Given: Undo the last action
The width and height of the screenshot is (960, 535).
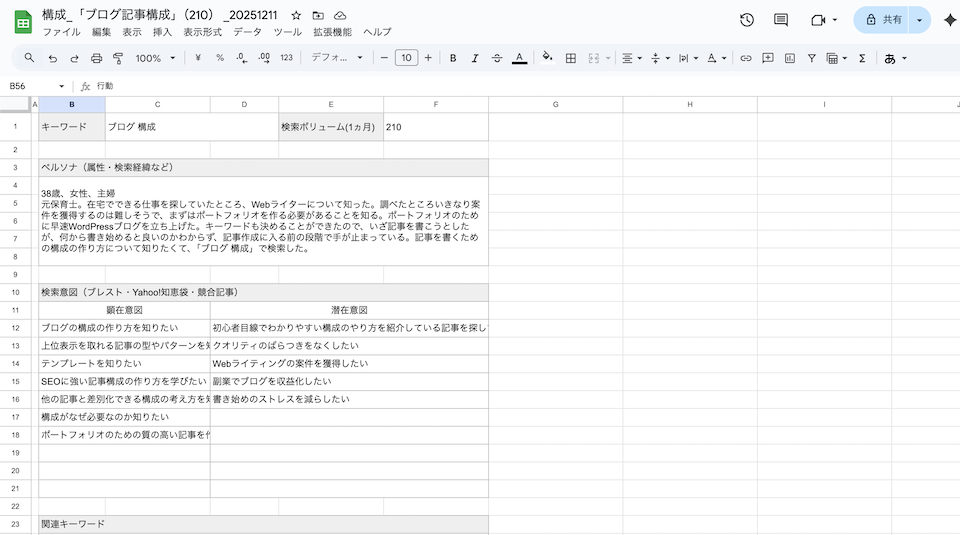Looking at the screenshot, I should (53, 58).
